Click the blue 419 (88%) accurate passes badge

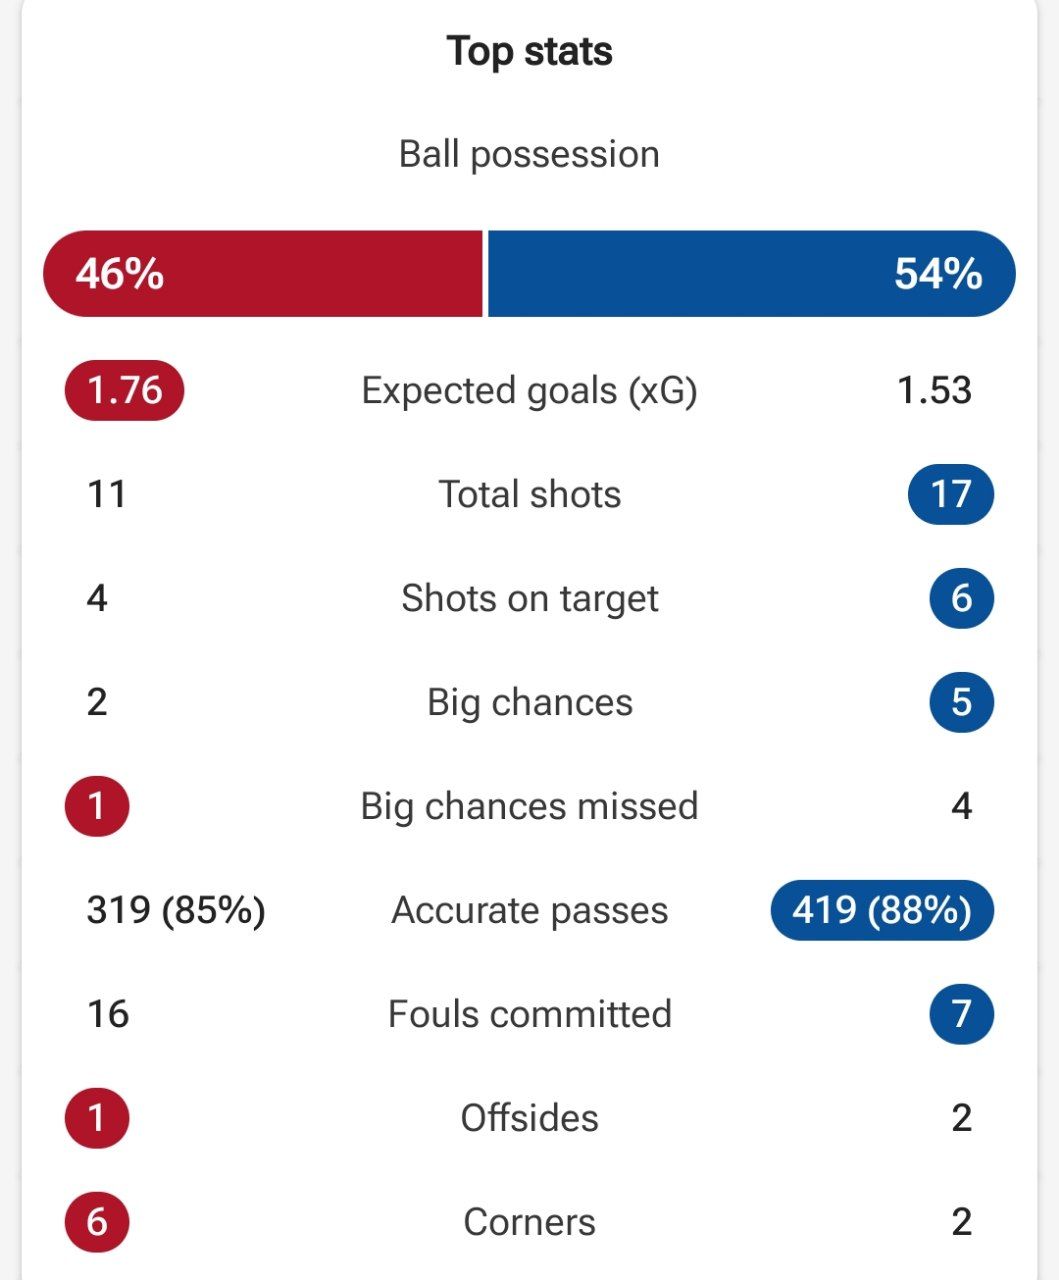(882, 910)
